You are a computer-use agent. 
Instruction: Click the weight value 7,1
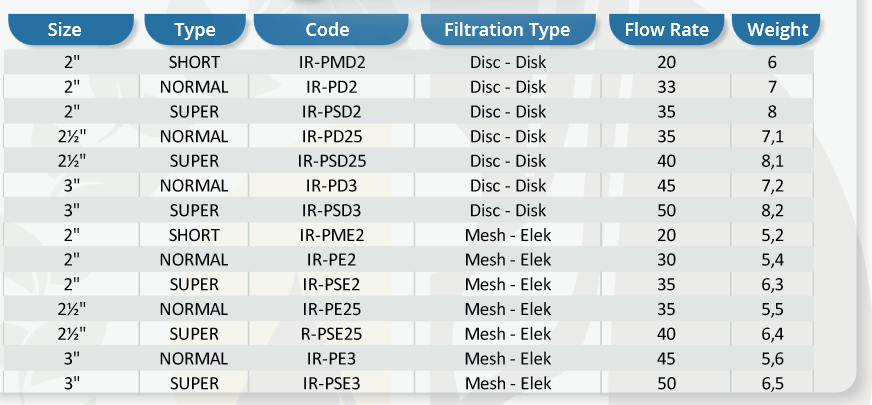point(773,136)
